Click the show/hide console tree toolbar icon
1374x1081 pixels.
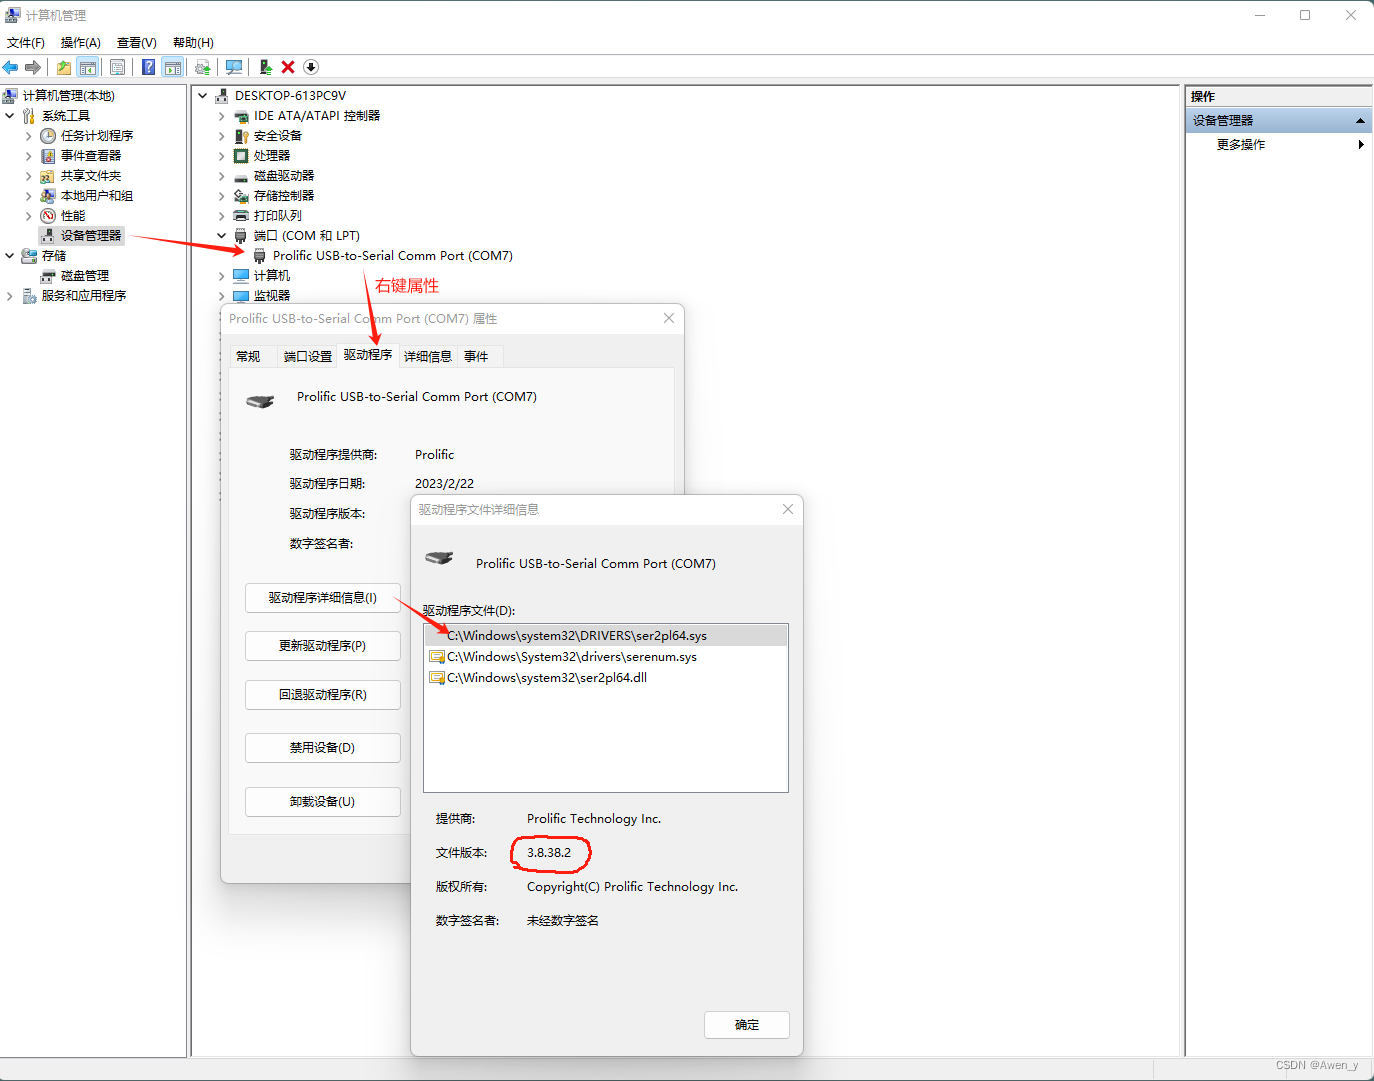88,66
